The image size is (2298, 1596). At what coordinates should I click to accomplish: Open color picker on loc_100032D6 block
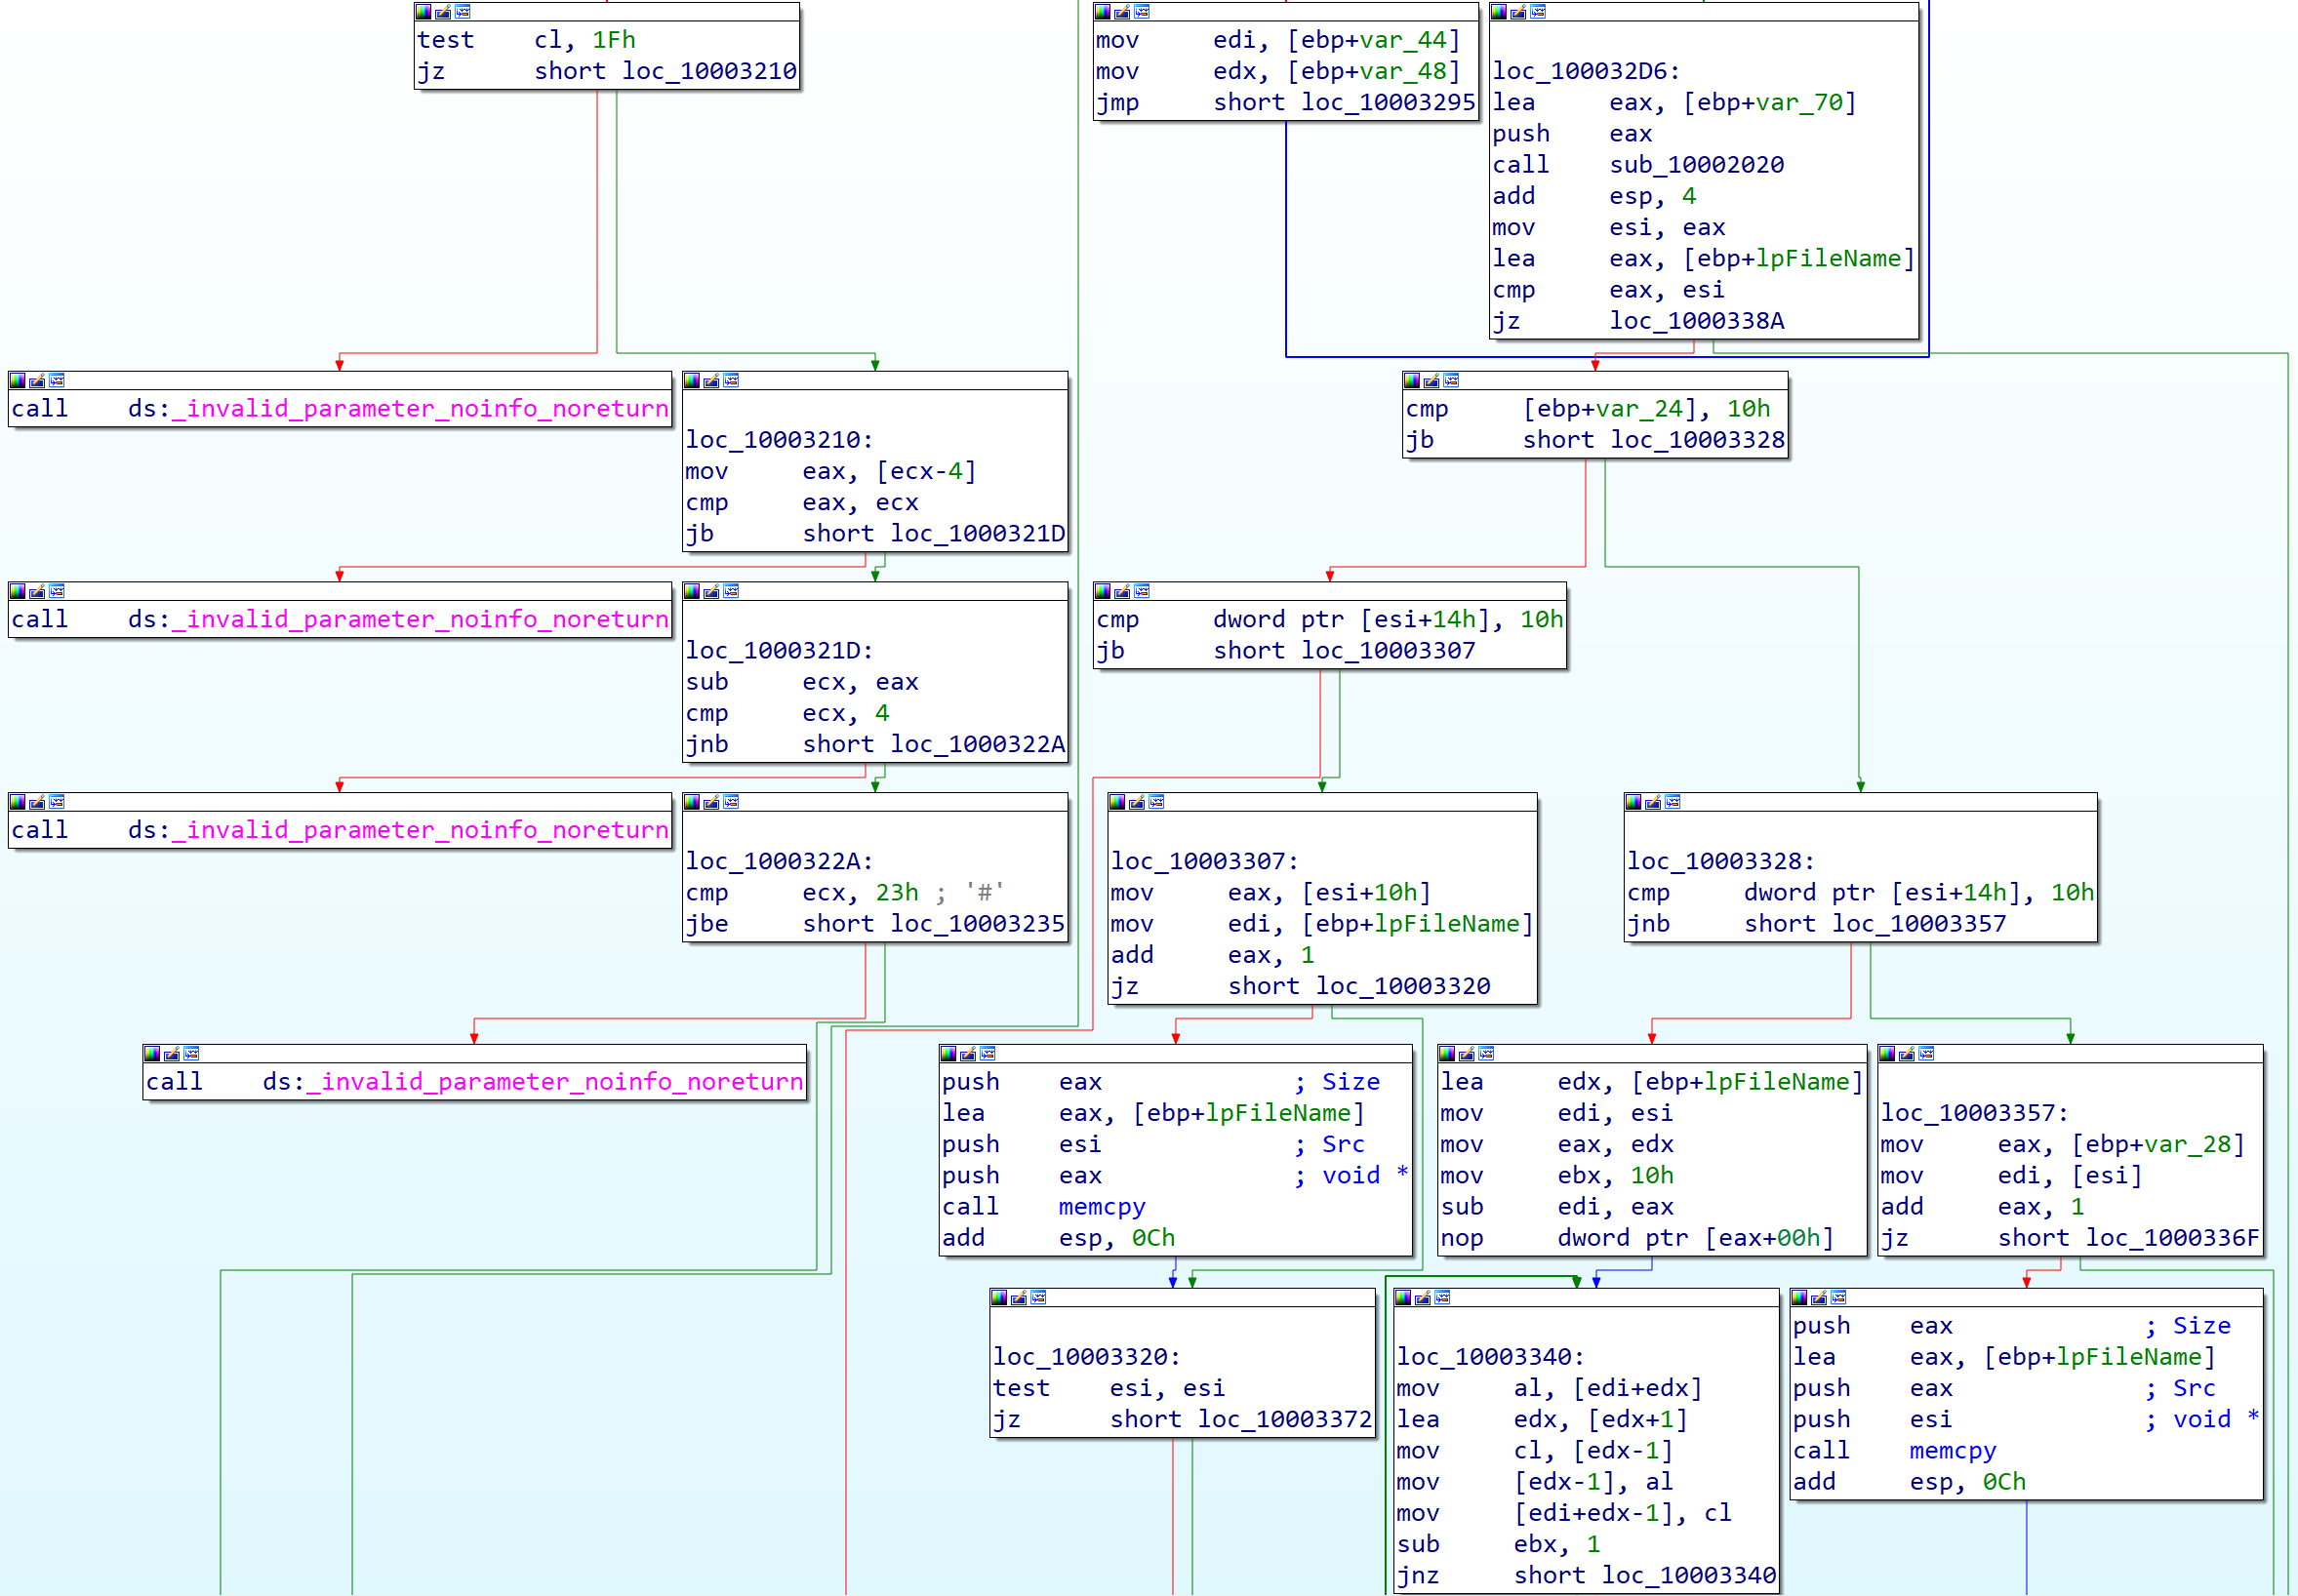[x=1498, y=12]
